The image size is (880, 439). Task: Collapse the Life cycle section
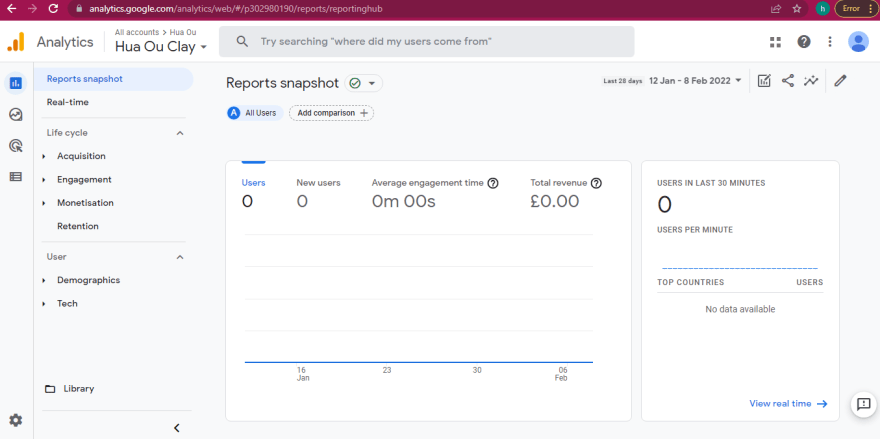click(180, 133)
